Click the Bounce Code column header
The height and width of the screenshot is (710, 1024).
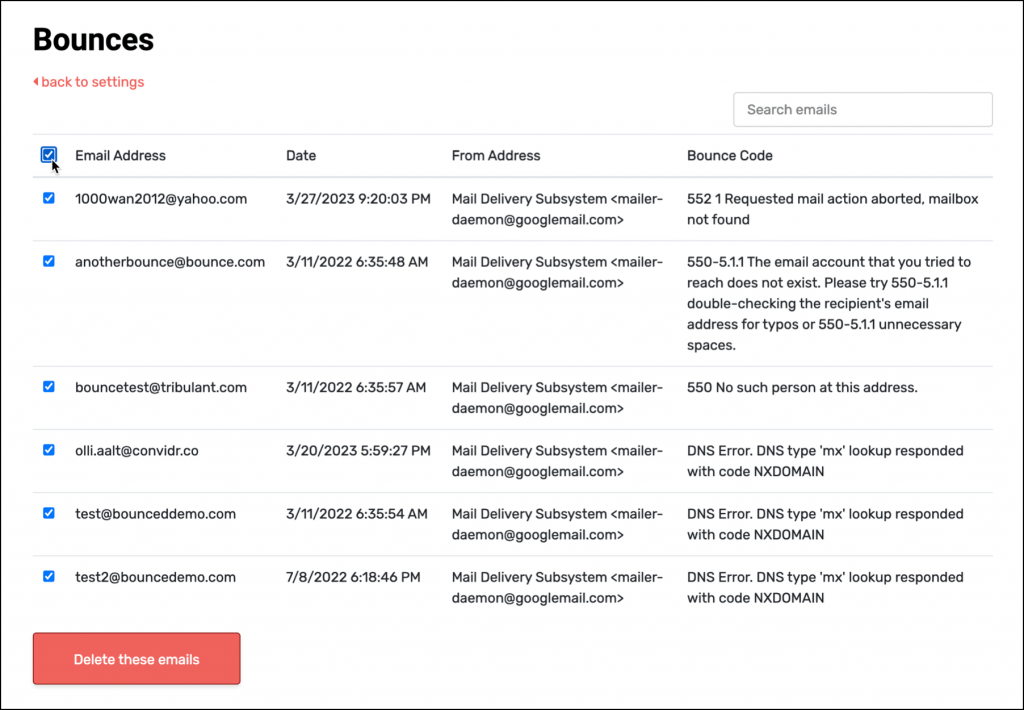tap(729, 156)
